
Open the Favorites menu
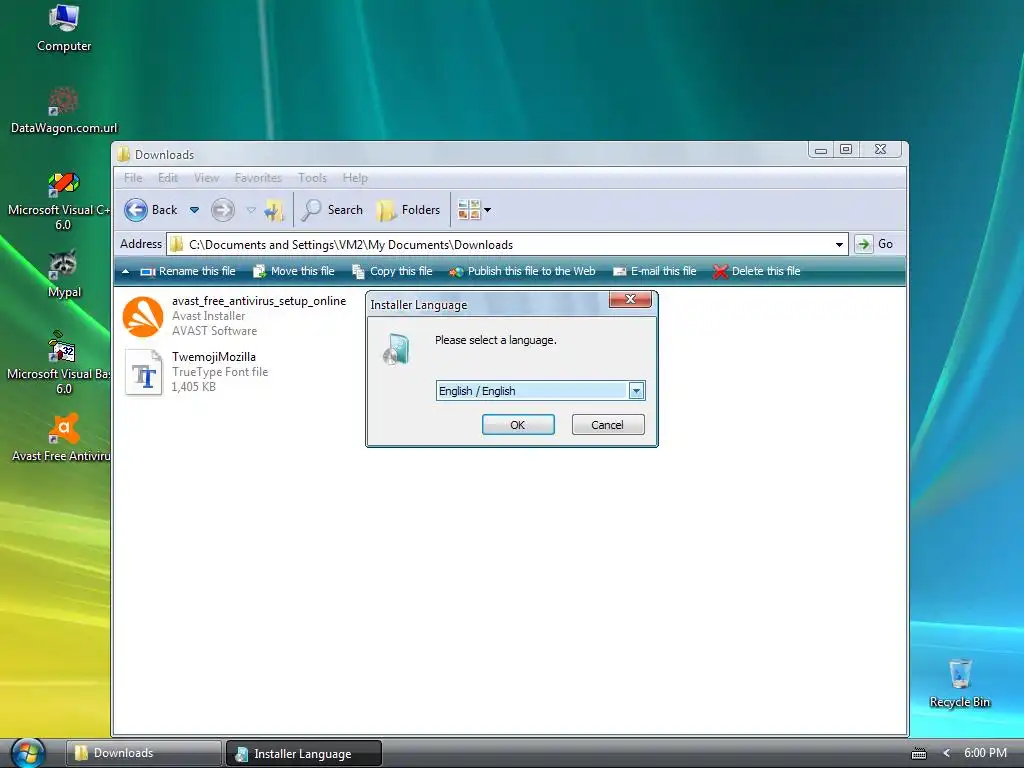pyautogui.click(x=258, y=178)
